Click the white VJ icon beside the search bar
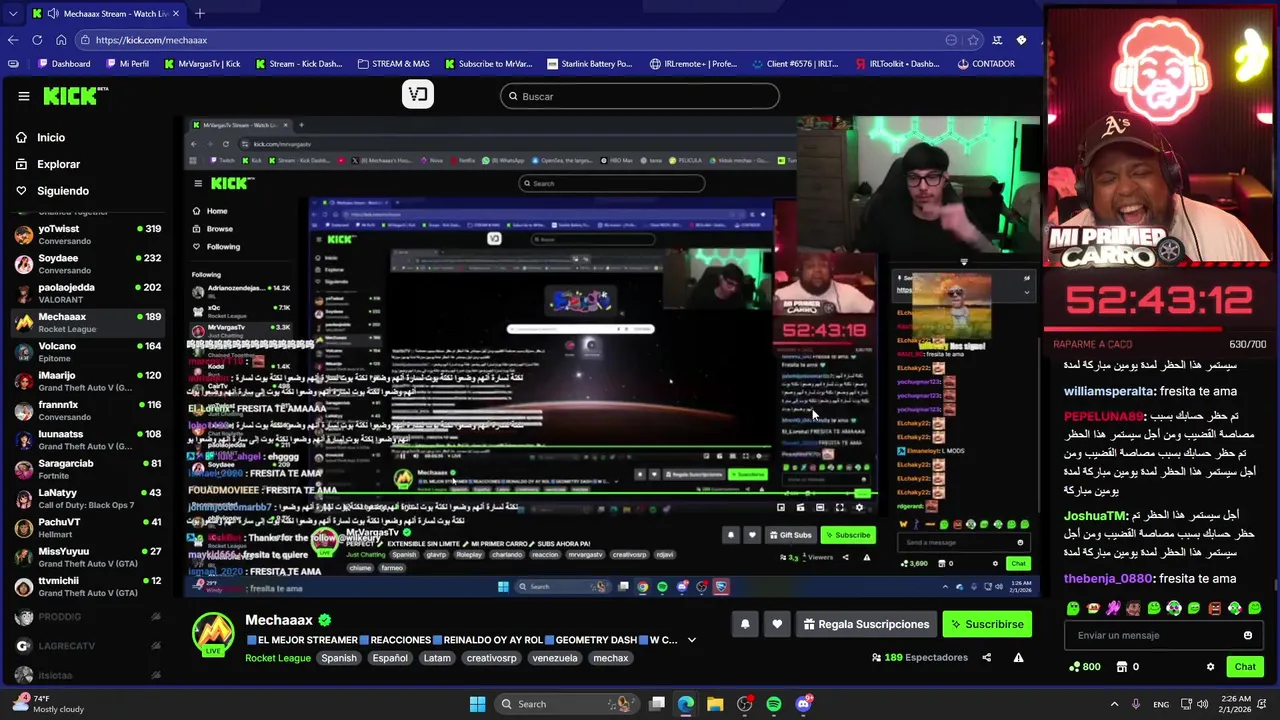This screenshot has height=720, width=1280. tap(418, 95)
